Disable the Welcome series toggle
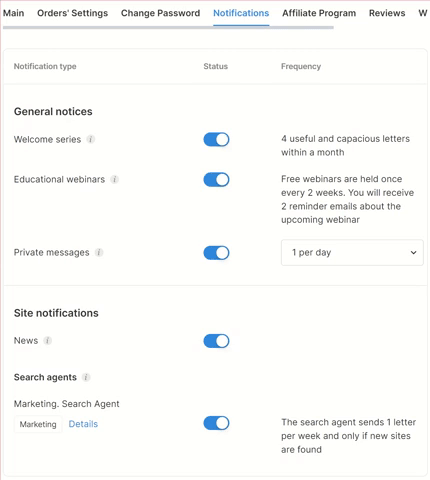This screenshot has width=430, height=480. (x=216, y=140)
